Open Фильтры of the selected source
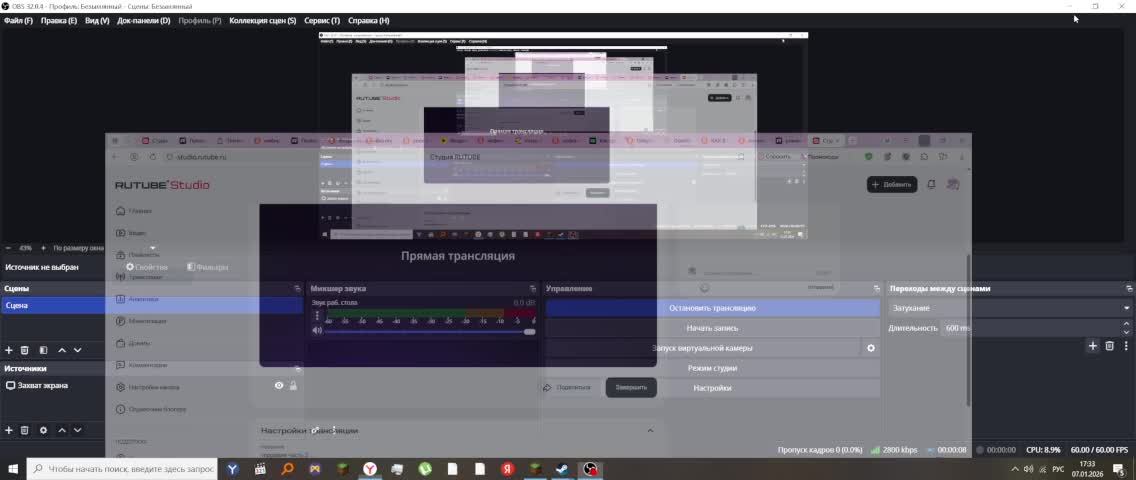The image size is (1136, 480). point(208,267)
